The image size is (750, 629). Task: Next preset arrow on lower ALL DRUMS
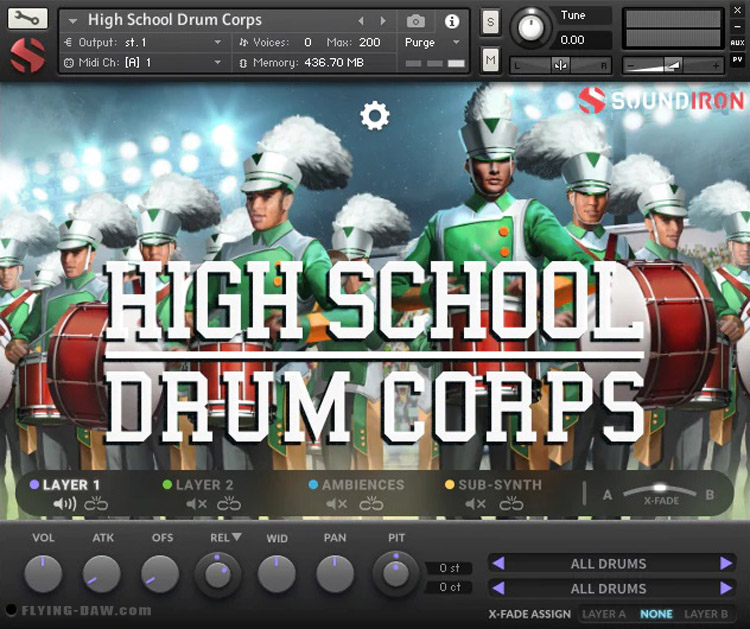coord(726,588)
